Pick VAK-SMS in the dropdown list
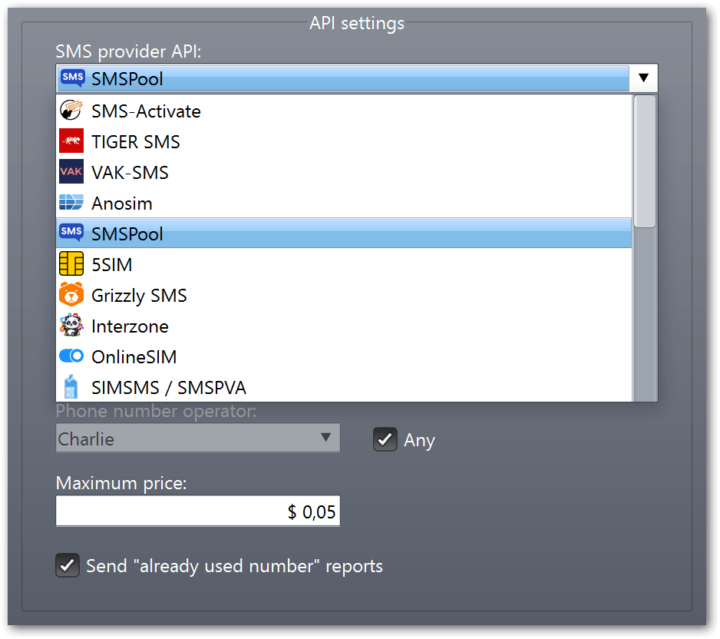 pyautogui.click(x=344, y=173)
